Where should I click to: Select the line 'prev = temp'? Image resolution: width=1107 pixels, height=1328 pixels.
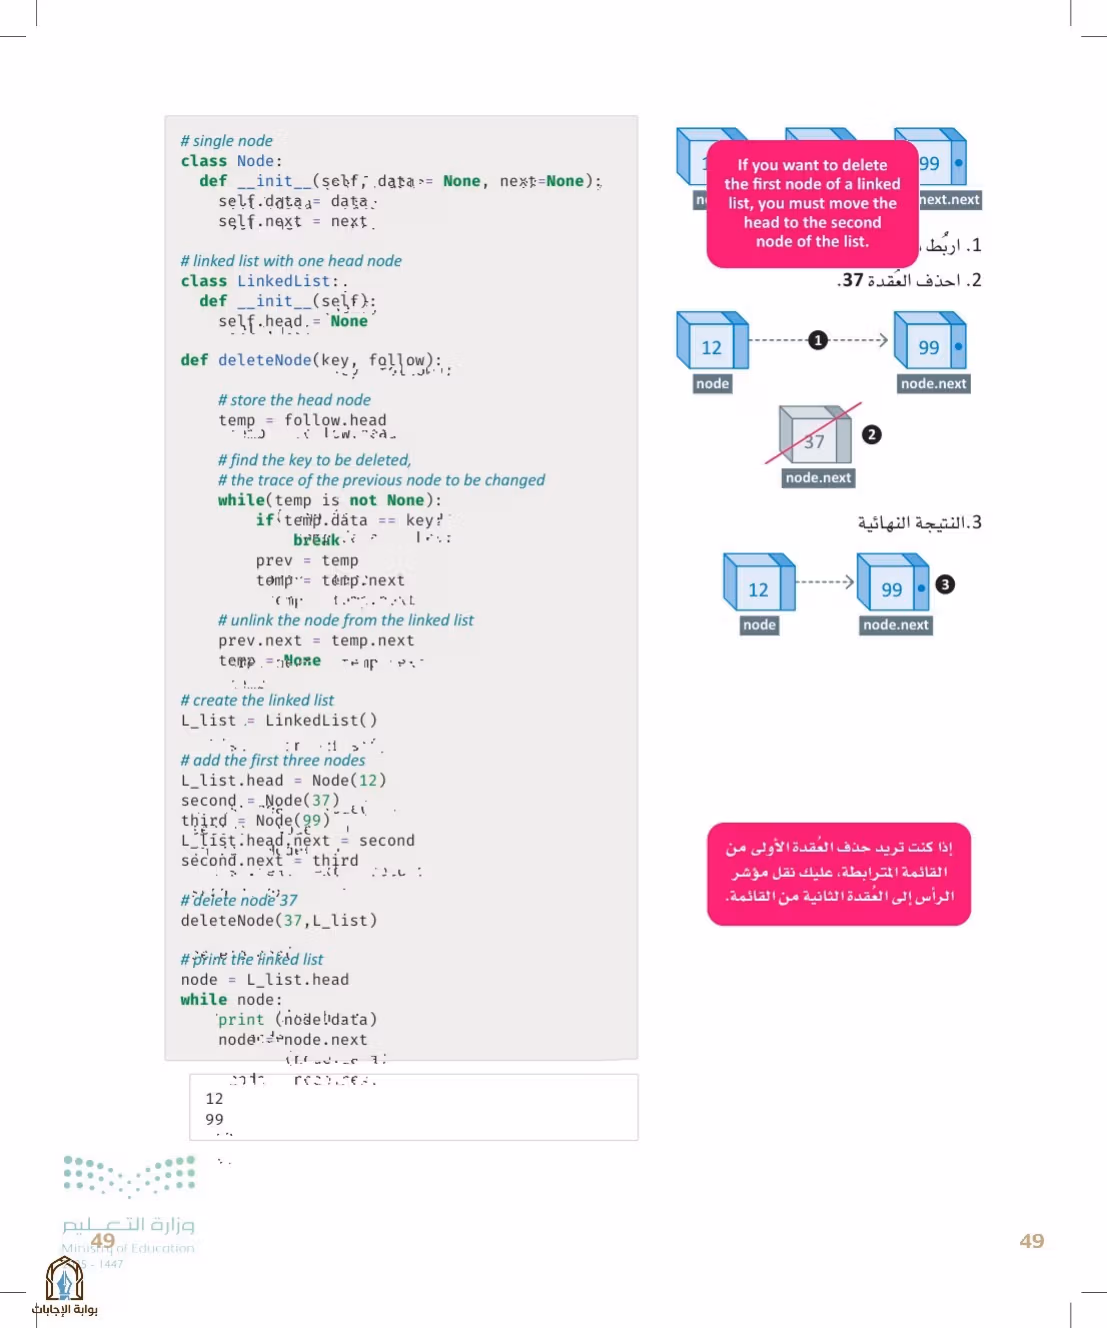[x=307, y=560]
